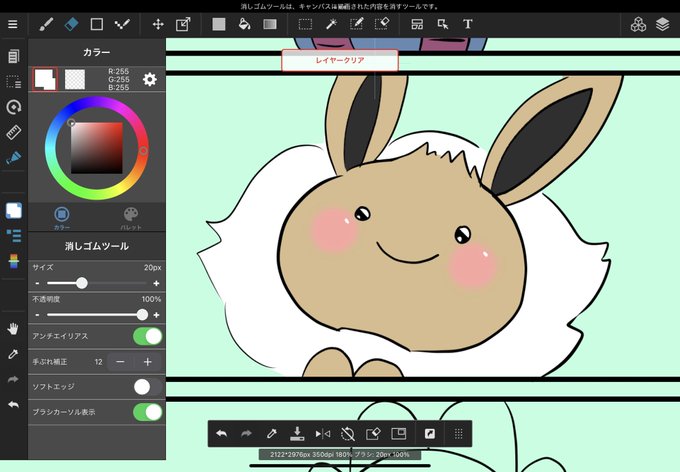Viewport: 680px width, 472px height.
Task: Select the gray Fill rectangle tool
Action: tap(219, 24)
